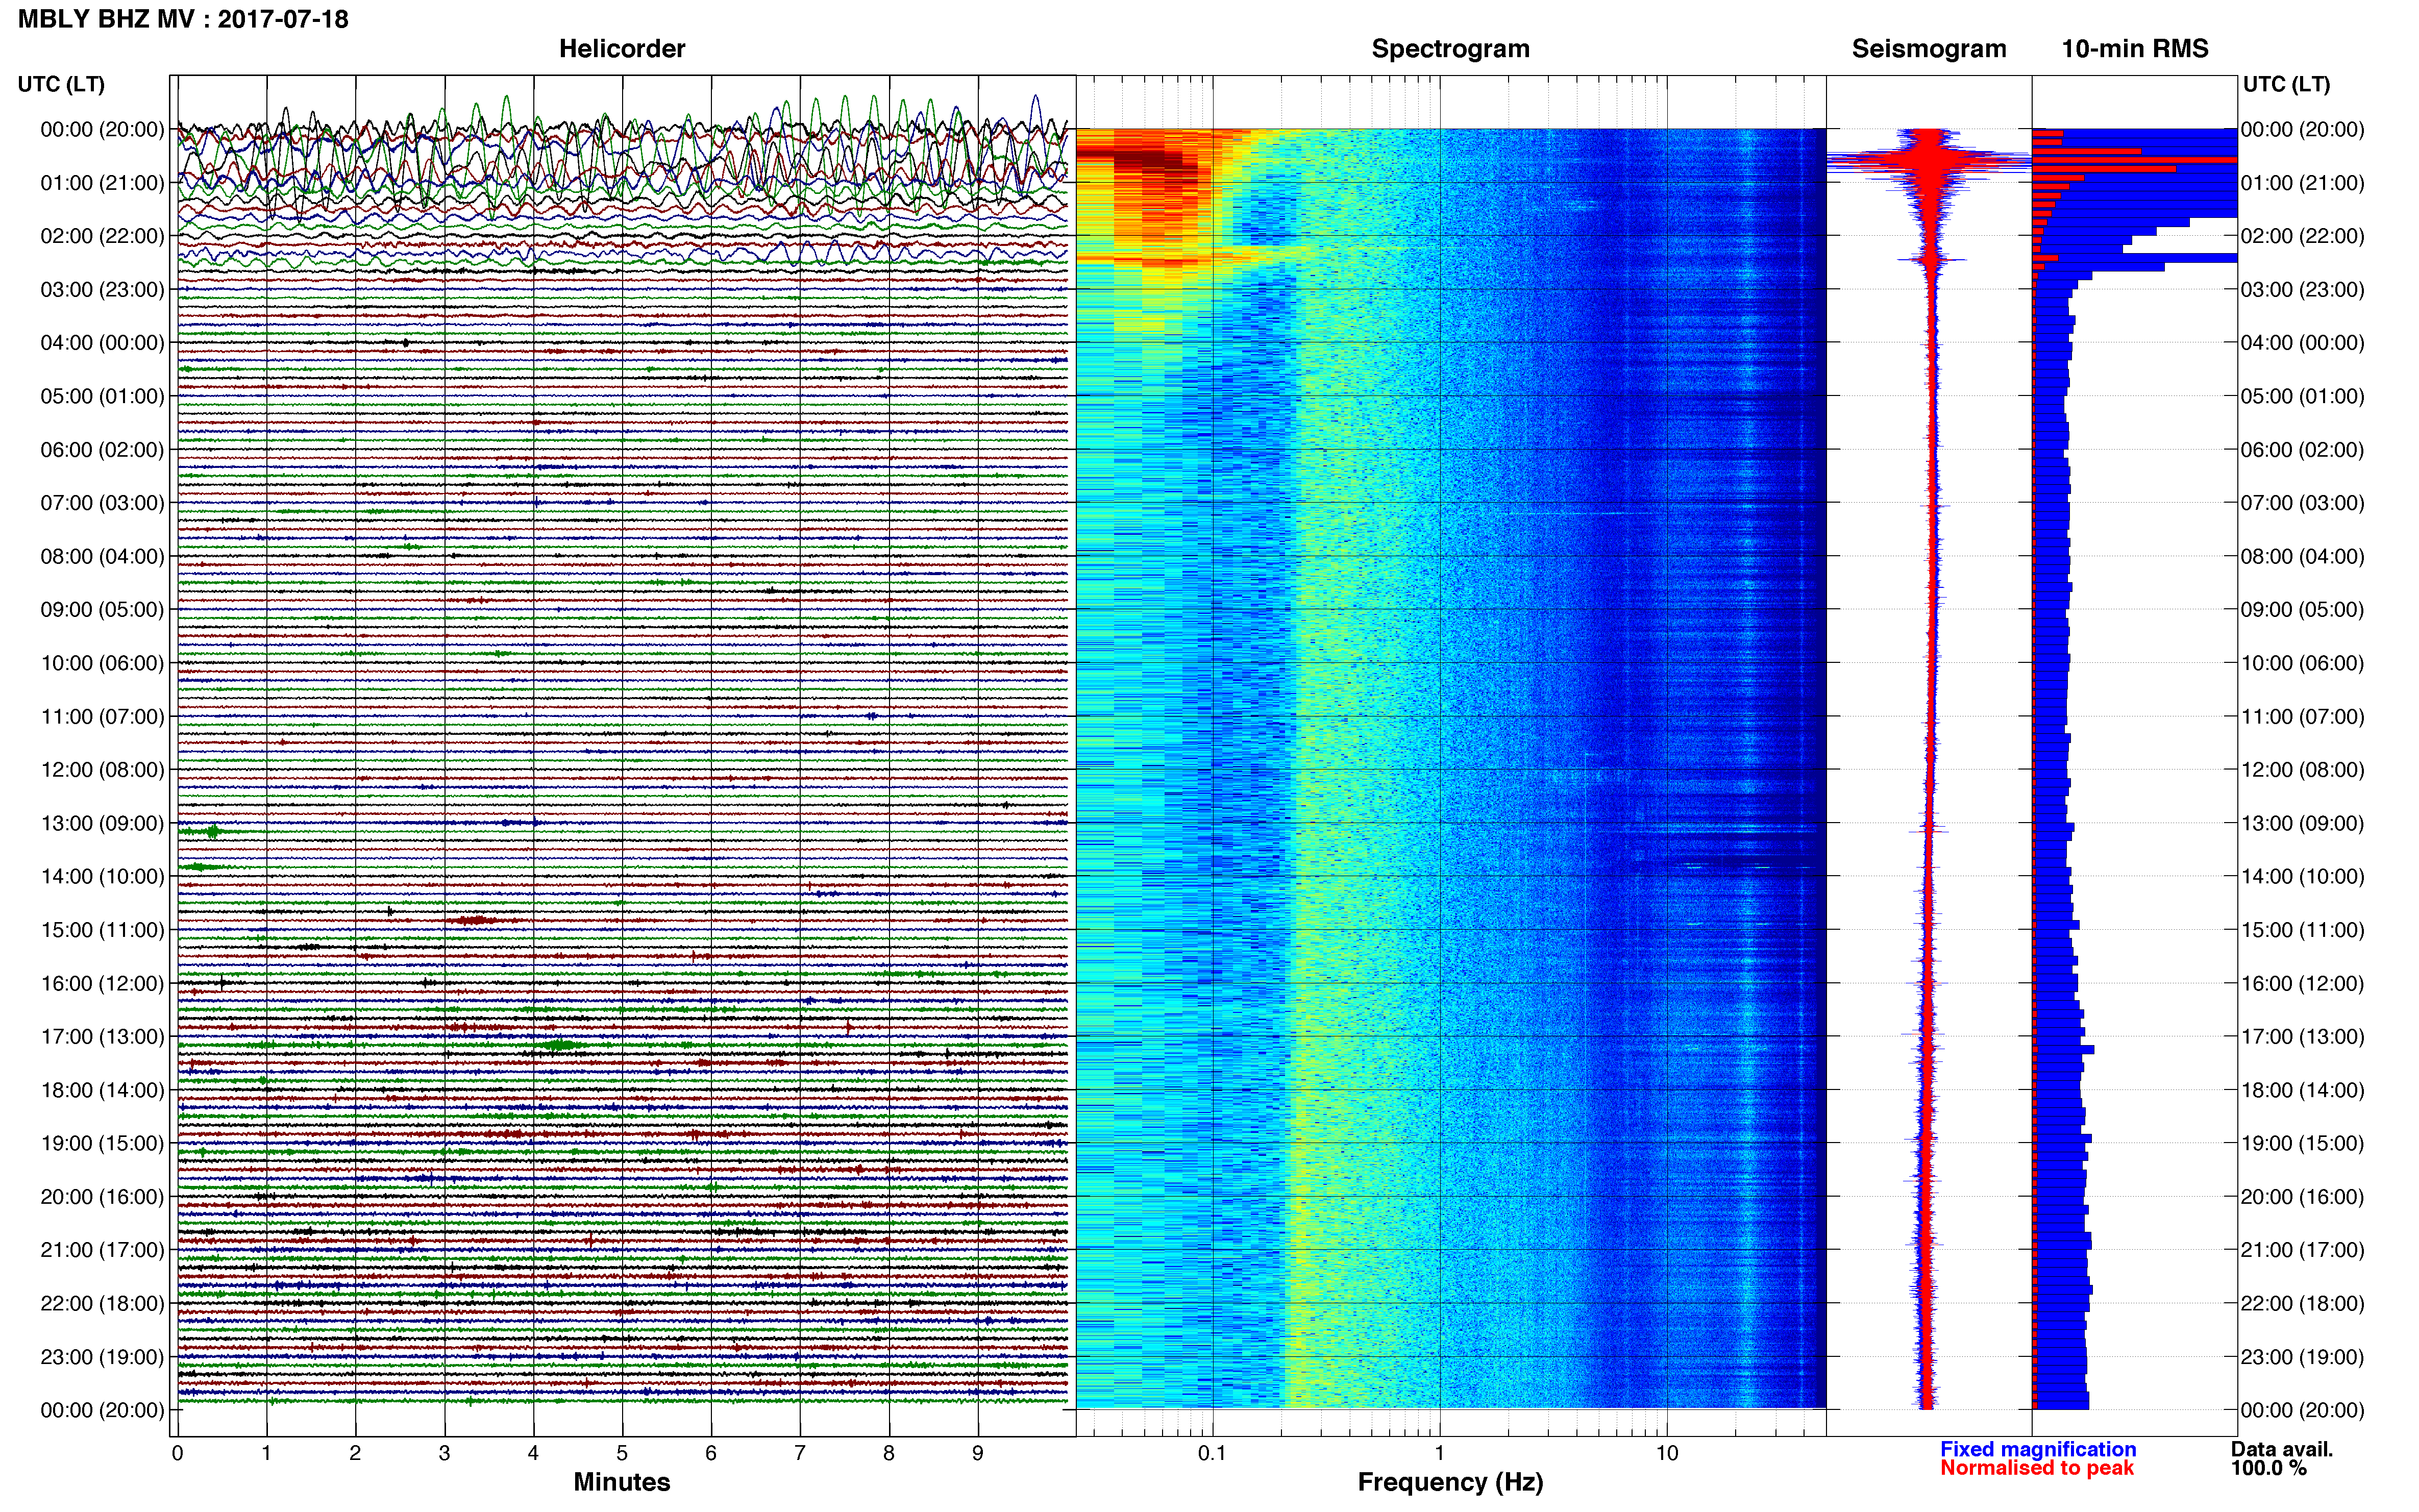Click the '5' minute tick label
Screen dimensions: 2419x1512
[x=622, y=1454]
